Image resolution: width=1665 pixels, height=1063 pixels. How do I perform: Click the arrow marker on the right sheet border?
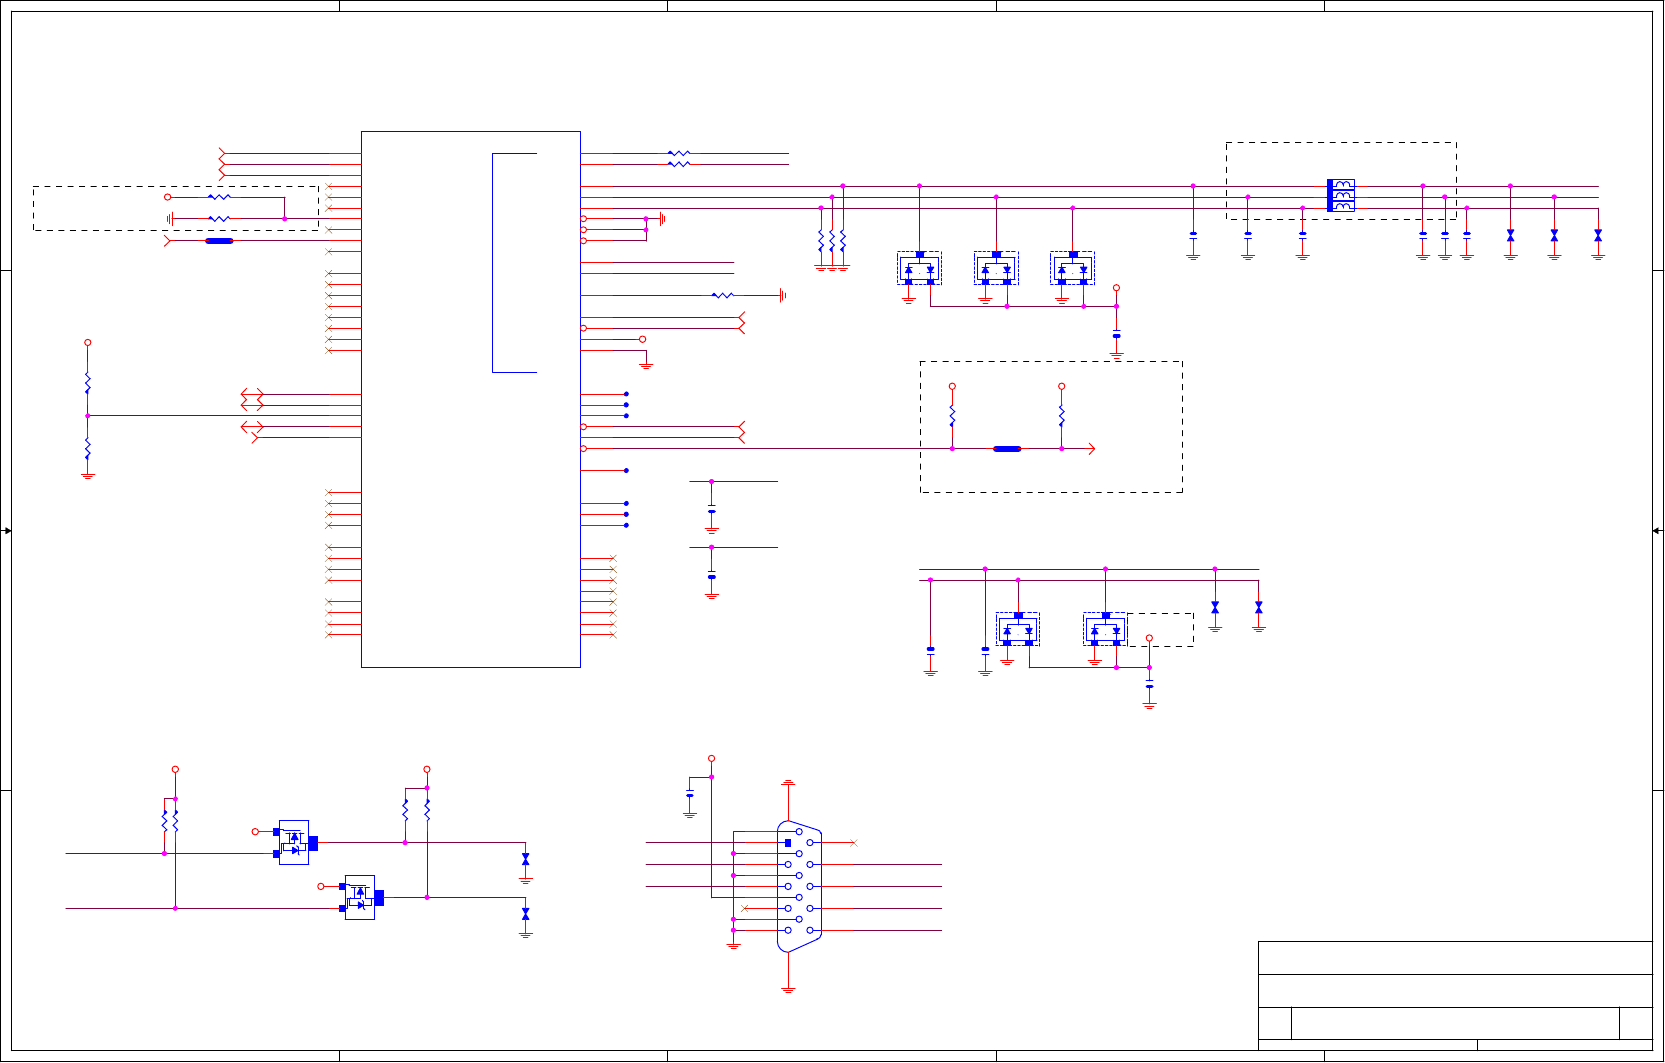pyautogui.click(x=1657, y=531)
